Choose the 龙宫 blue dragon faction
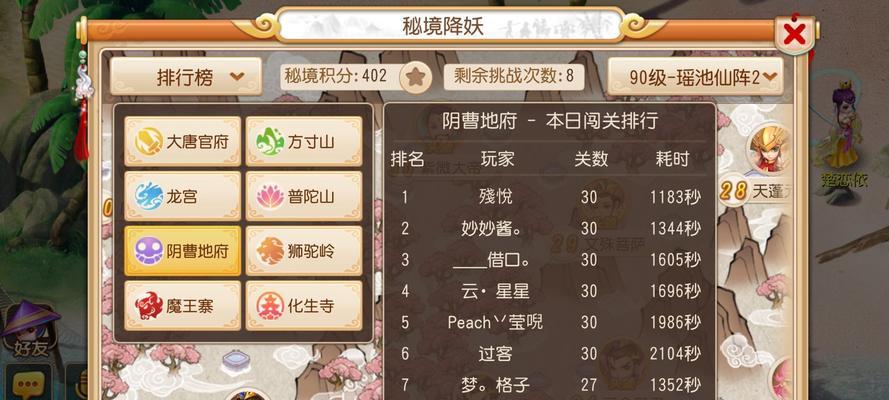889x400 pixels. [183, 196]
